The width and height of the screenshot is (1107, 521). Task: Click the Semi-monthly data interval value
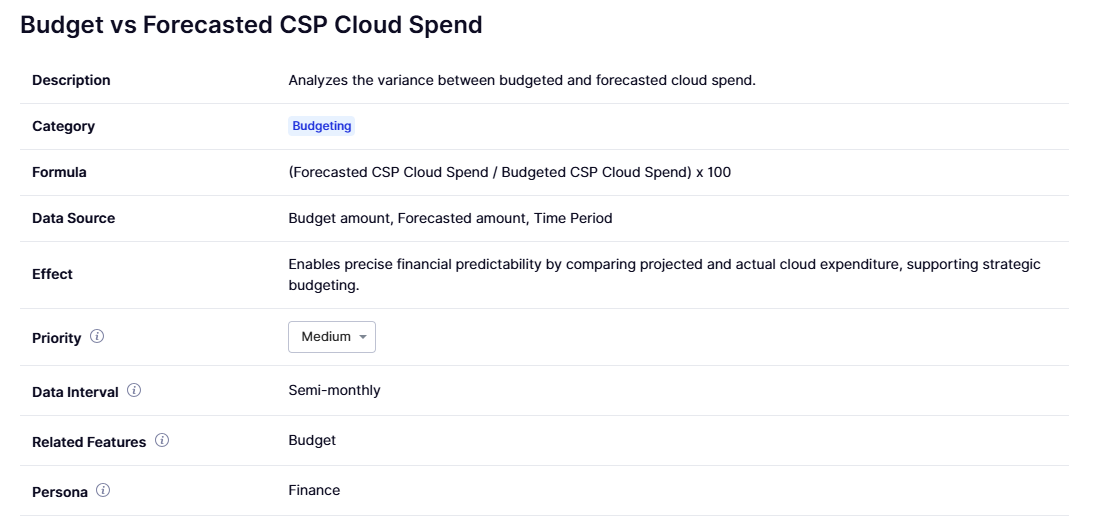pyautogui.click(x=334, y=390)
